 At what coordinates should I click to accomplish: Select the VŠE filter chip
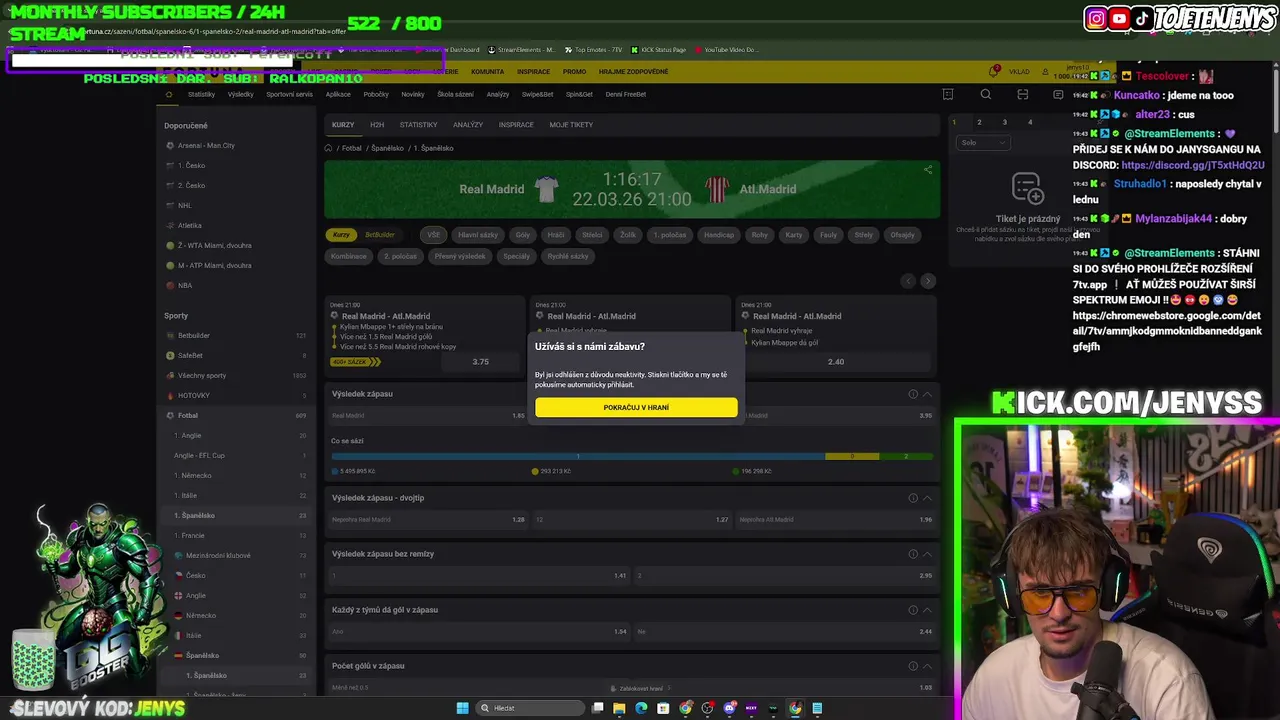point(433,235)
